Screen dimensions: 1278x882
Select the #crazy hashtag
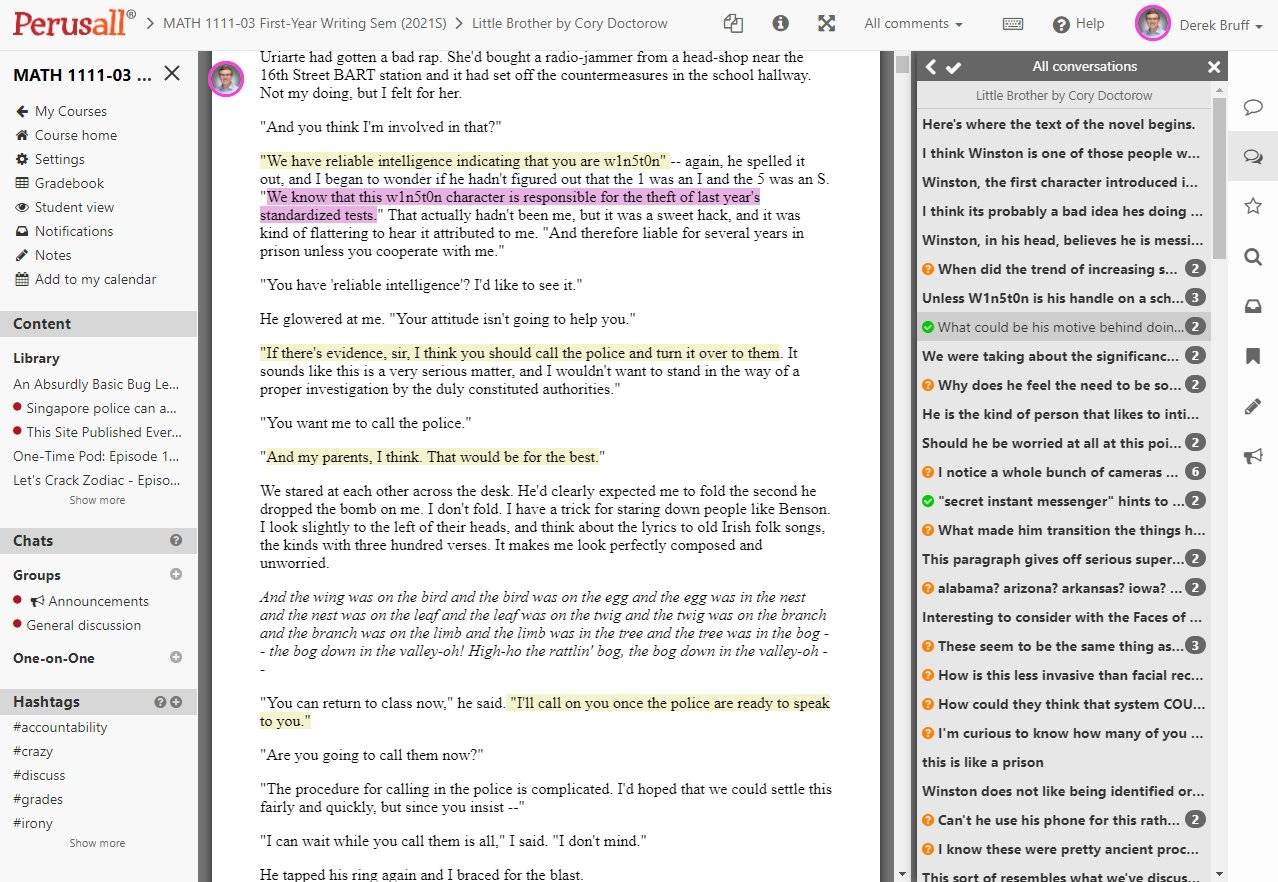coord(33,751)
